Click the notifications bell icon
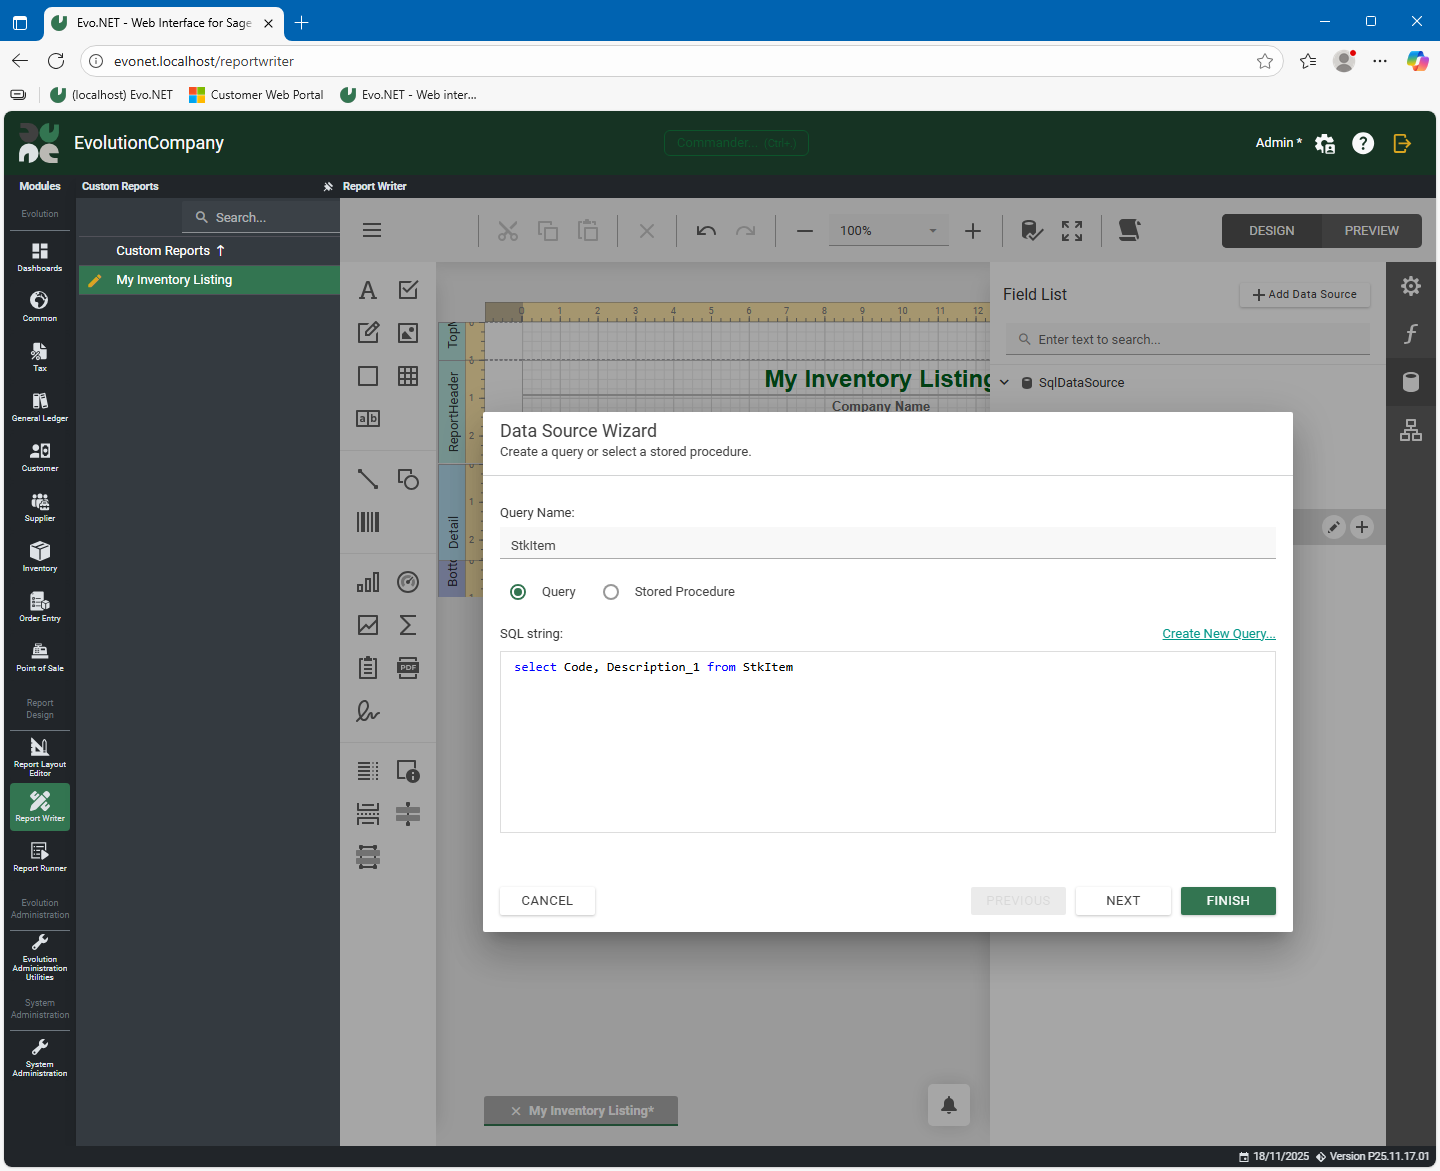The image size is (1440, 1171). tap(948, 1105)
